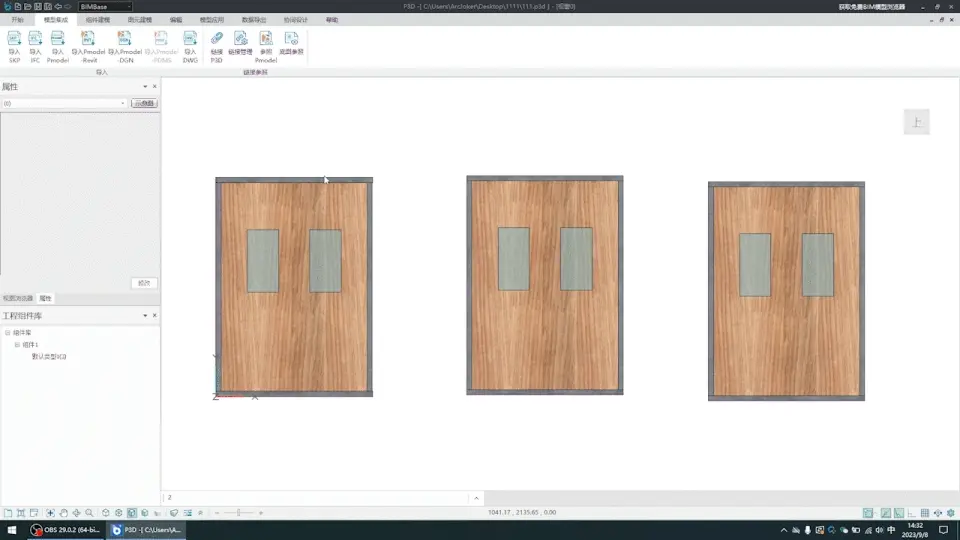The image size is (960, 540).
Task: Close the 工程组件库 panel
Action: click(154, 316)
